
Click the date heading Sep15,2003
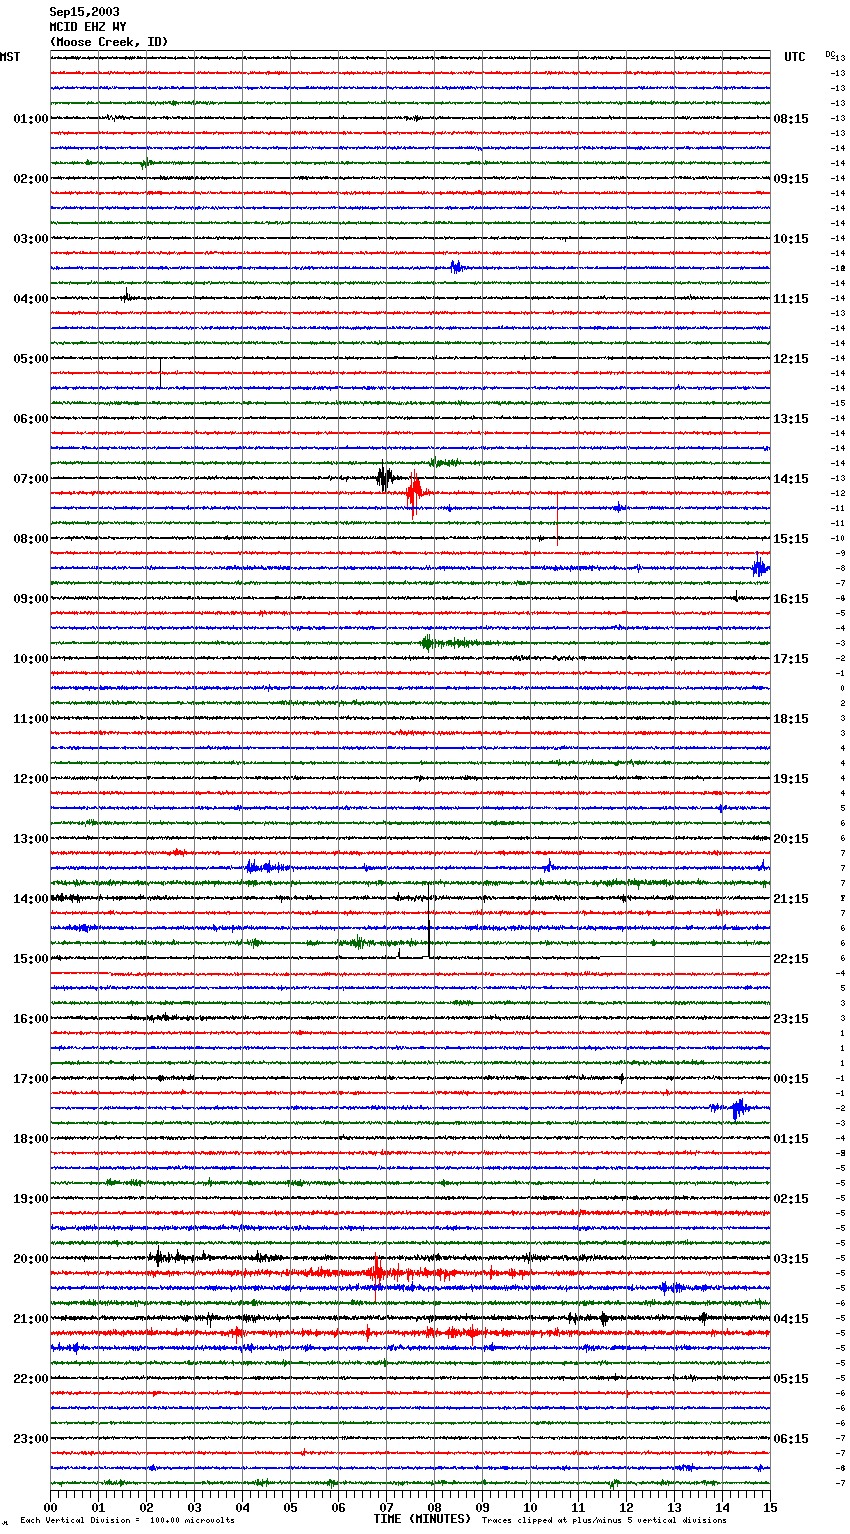(x=84, y=12)
